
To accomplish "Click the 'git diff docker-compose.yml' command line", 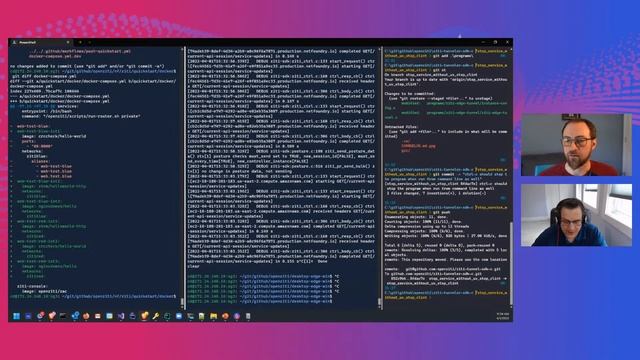I will tap(44, 76).
